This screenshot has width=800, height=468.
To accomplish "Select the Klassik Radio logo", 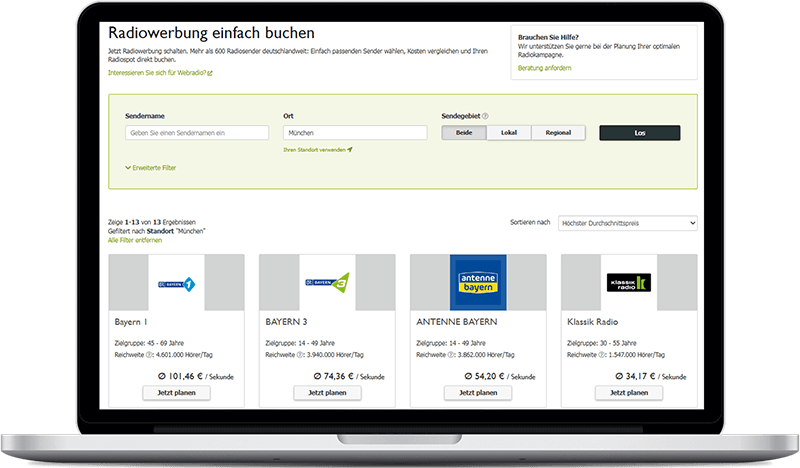I will 629,283.
